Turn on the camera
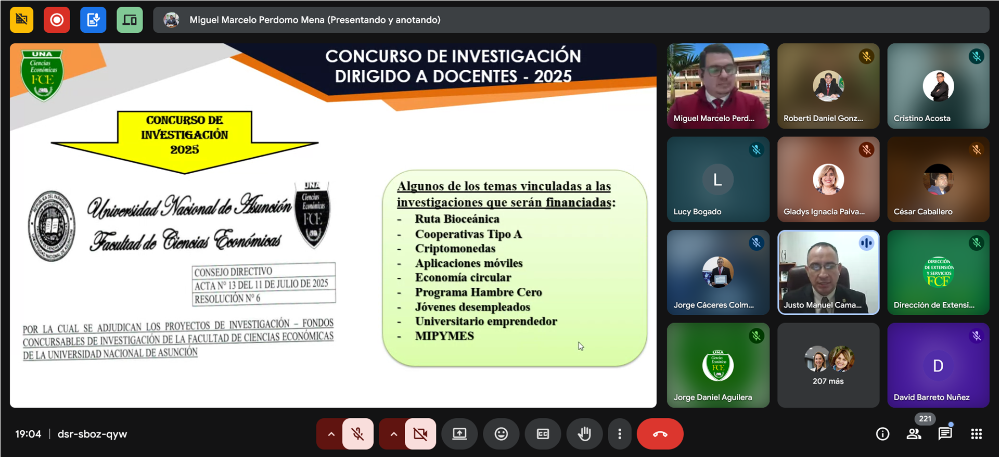The height and width of the screenshot is (457, 999). 420,434
